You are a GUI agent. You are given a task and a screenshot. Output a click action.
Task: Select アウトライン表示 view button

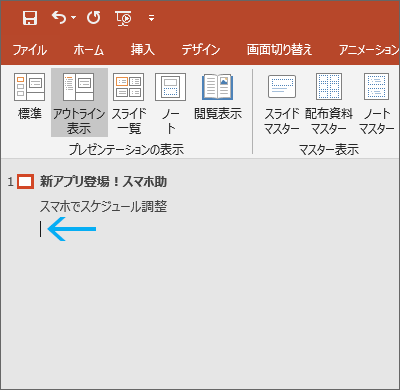click(79, 103)
